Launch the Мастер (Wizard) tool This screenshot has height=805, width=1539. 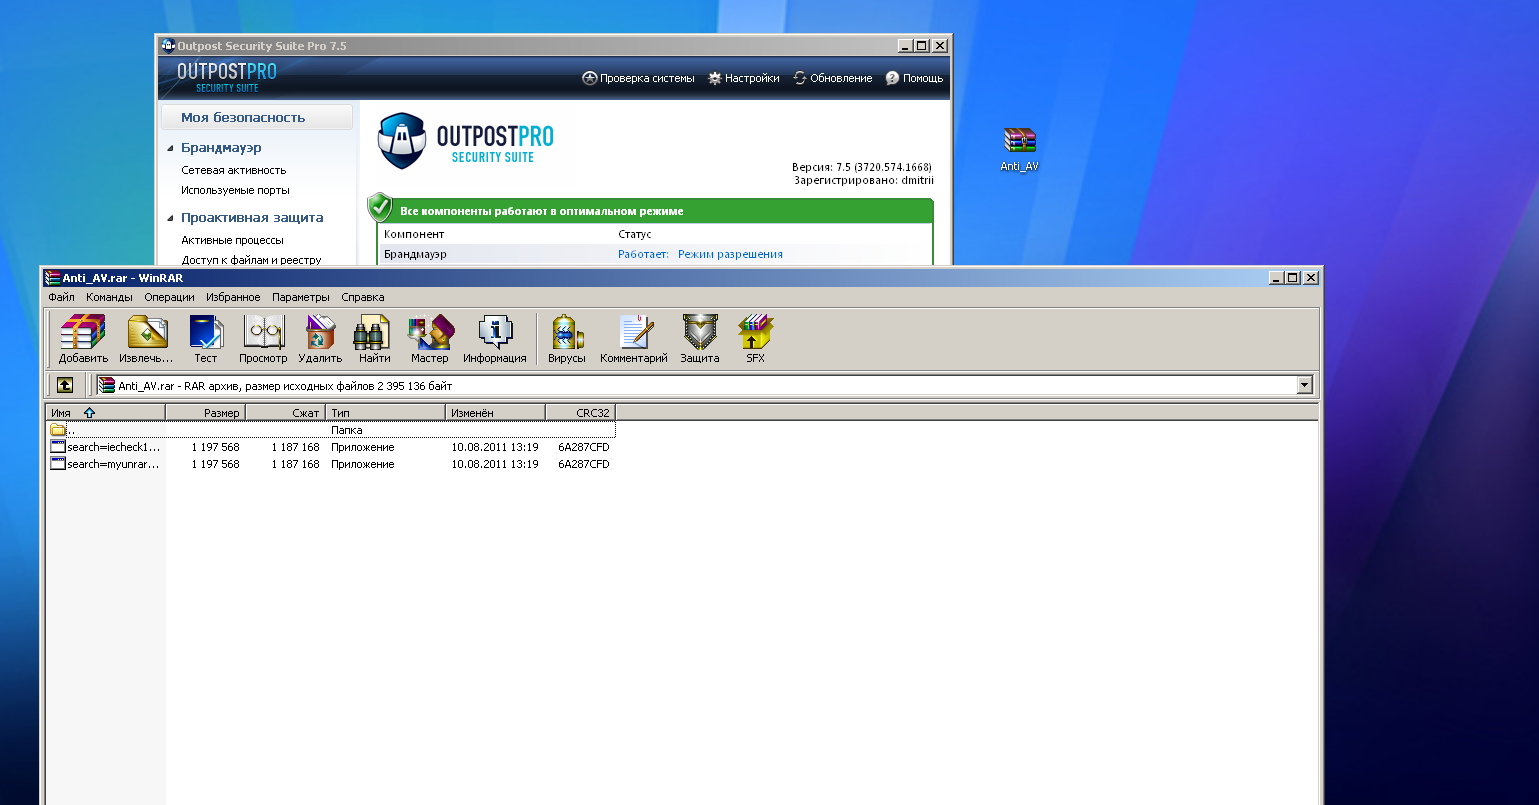coord(430,339)
